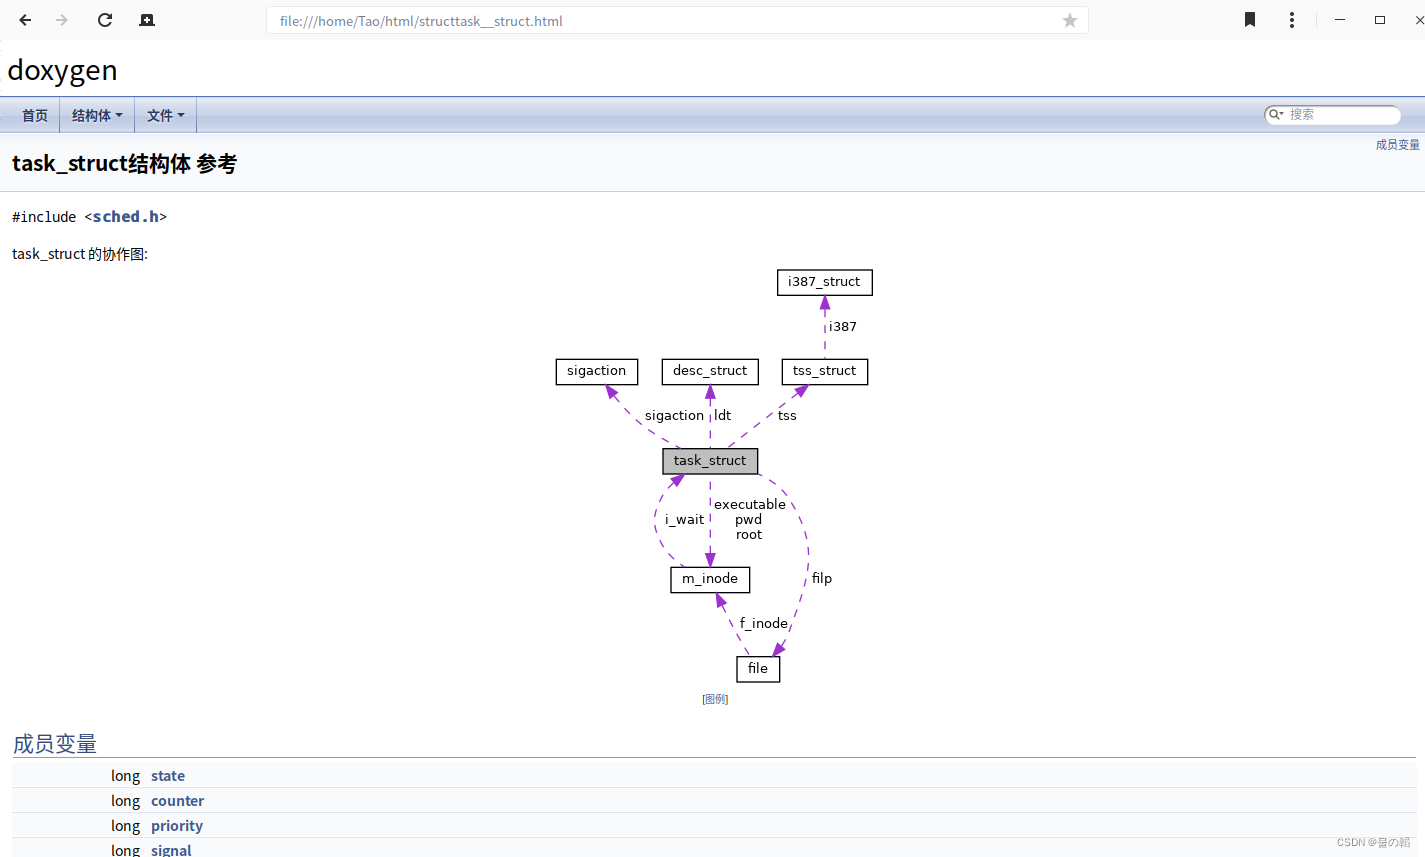
Task: Click the m_inode node in the graph
Action: tap(710, 579)
